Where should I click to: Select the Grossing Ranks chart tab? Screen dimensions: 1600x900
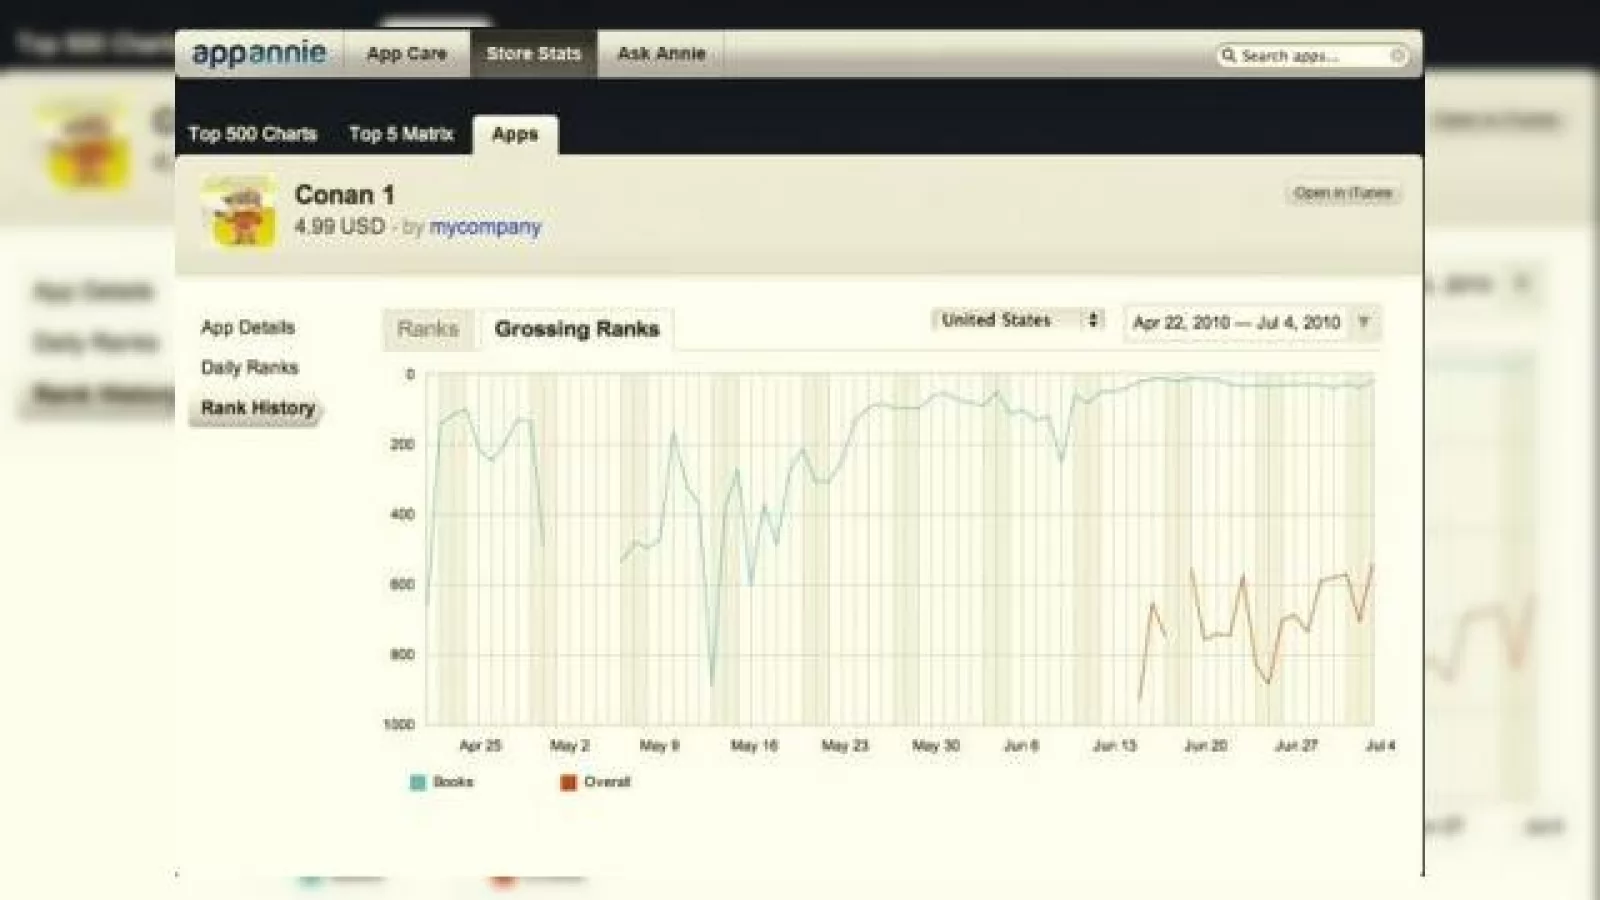[577, 329]
